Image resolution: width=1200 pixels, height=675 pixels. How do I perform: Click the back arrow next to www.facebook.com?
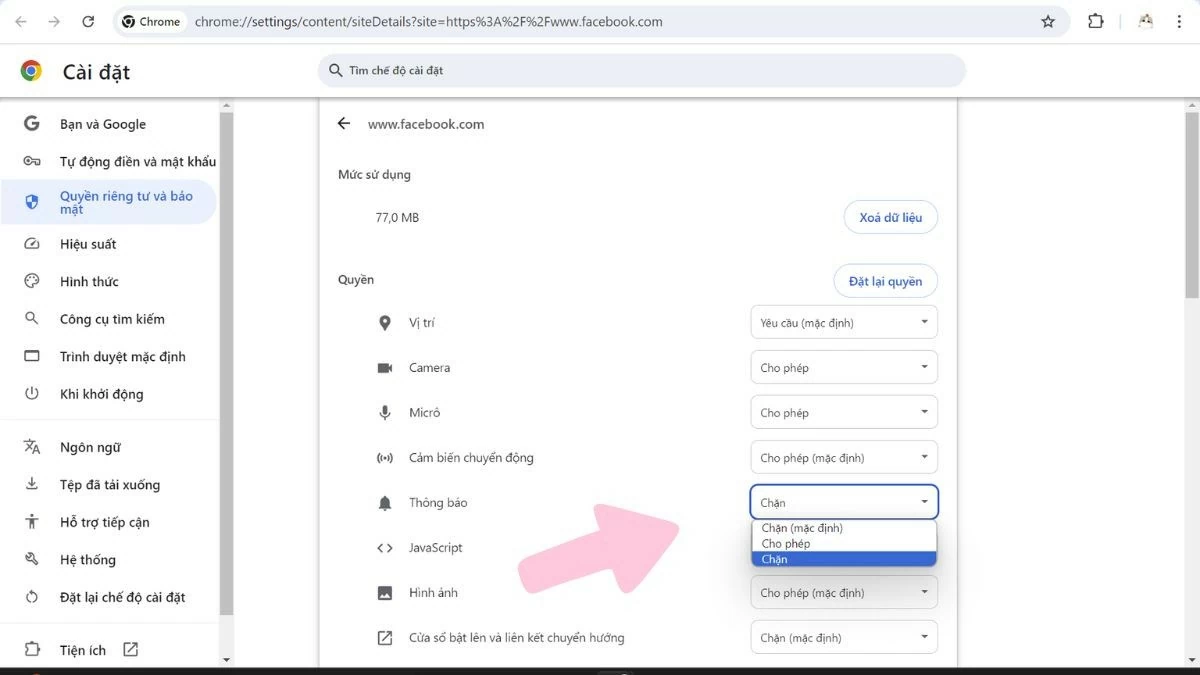(343, 123)
